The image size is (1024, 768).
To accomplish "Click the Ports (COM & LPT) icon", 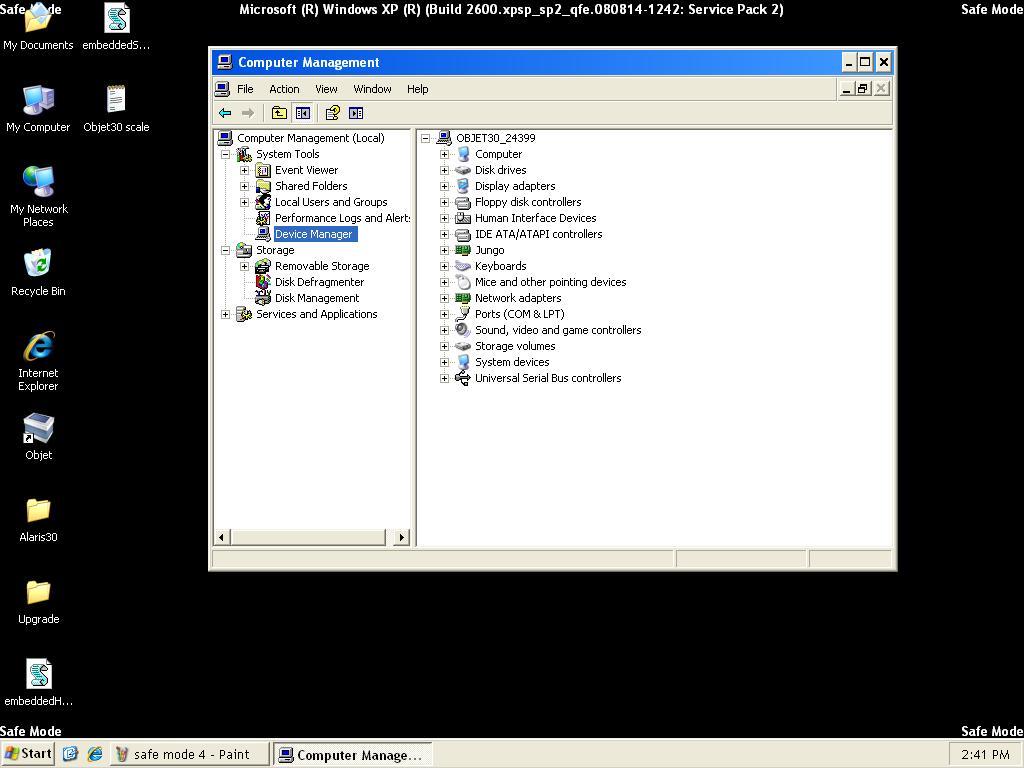I will coord(463,314).
